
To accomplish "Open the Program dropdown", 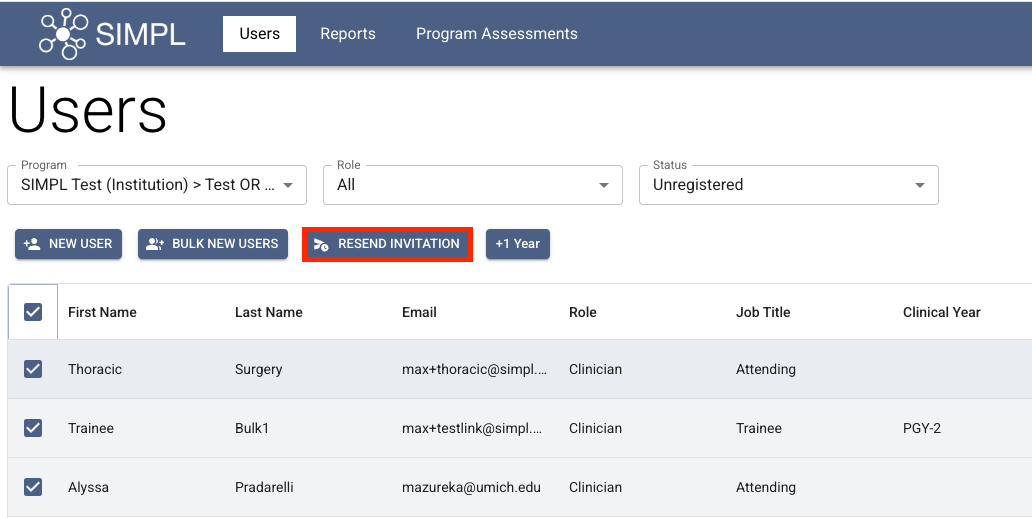I will point(157,185).
